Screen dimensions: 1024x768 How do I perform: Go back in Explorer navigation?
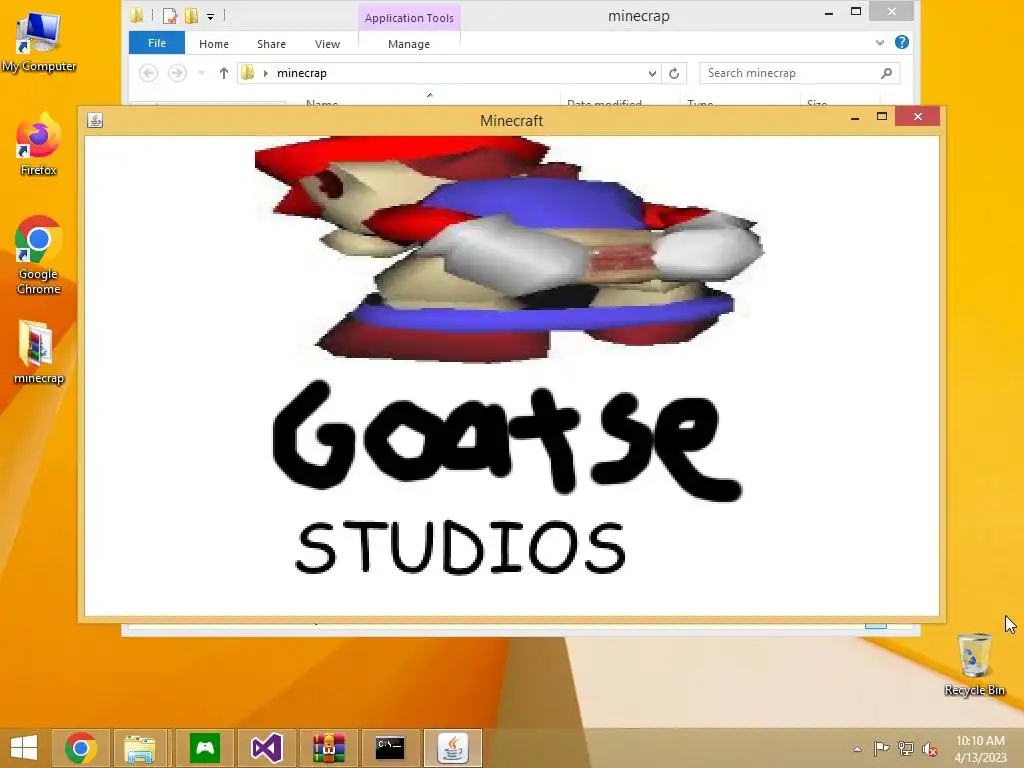[x=149, y=73]
